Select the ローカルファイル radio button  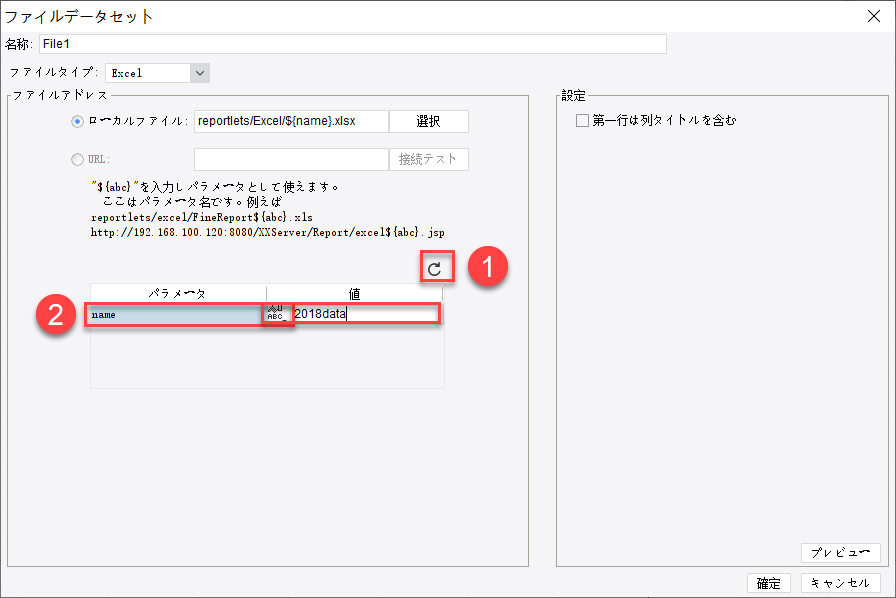coord(76,121)
